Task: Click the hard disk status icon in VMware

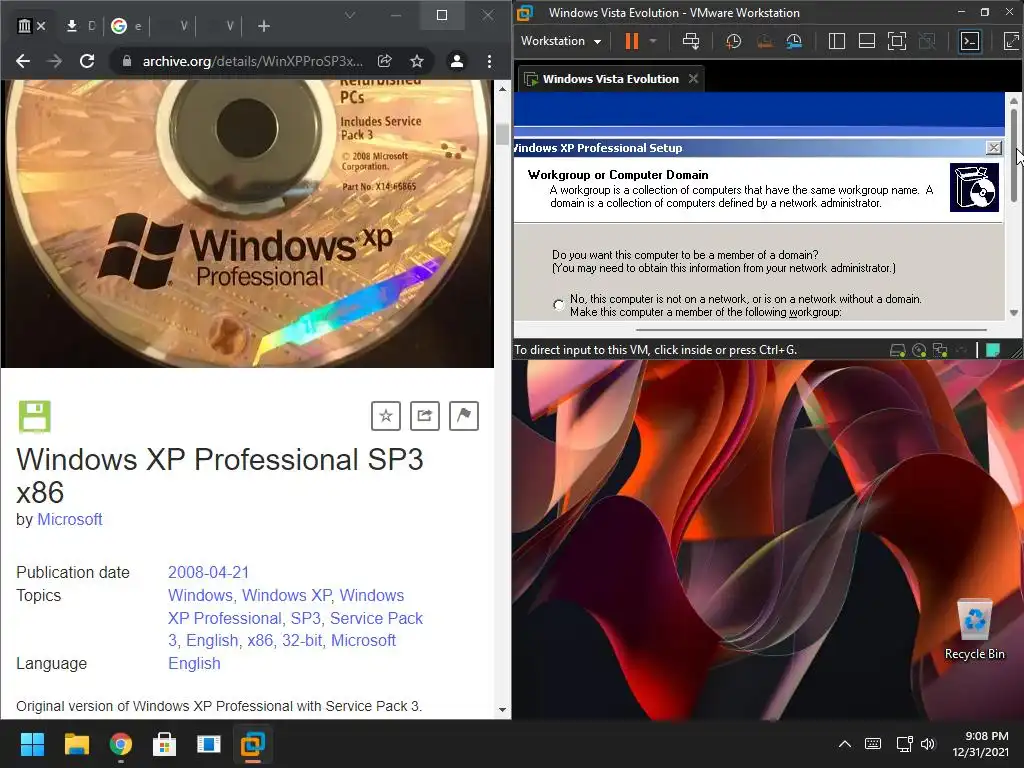Action: click(898, 351)
